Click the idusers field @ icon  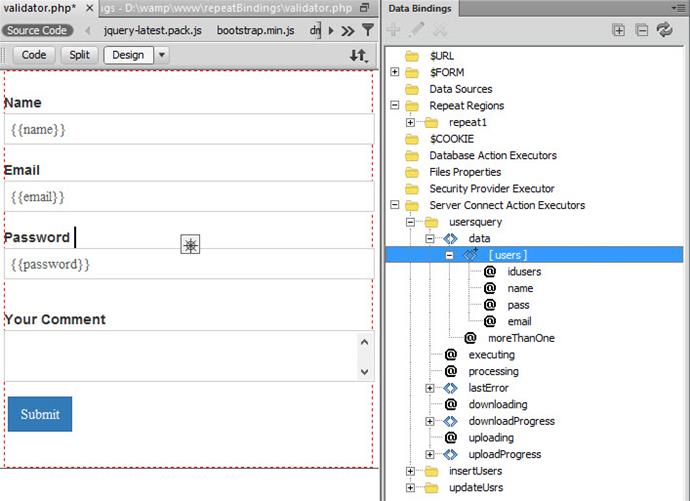(x=490, y=272)
